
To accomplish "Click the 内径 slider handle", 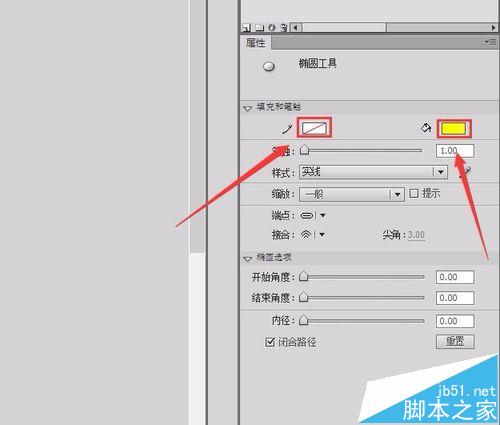I will click(x=303, y=321).
